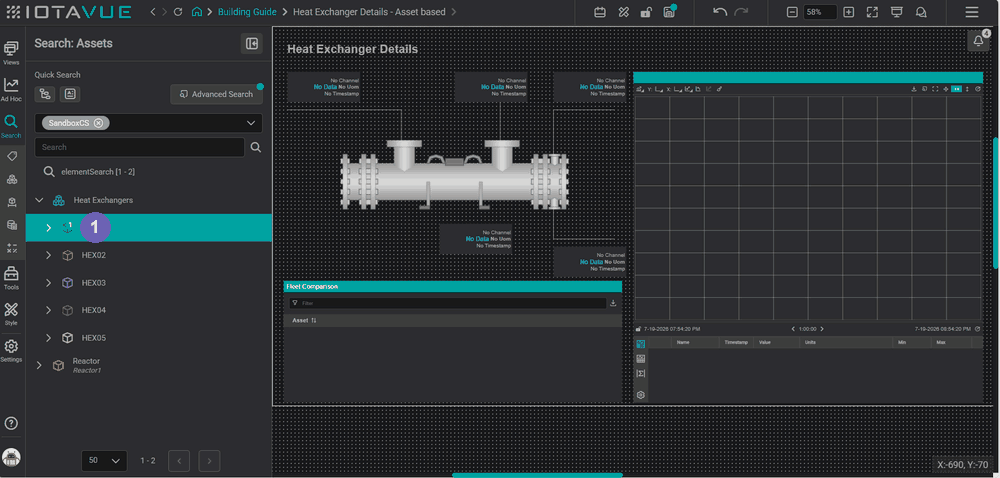Select the Search sidebar icon
1000x478 pixels.
tap(11, 125)
